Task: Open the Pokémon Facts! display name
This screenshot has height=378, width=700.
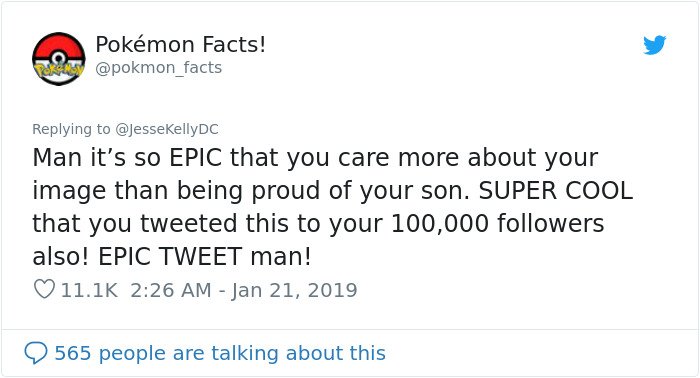Action: click(x=180, y=44)
